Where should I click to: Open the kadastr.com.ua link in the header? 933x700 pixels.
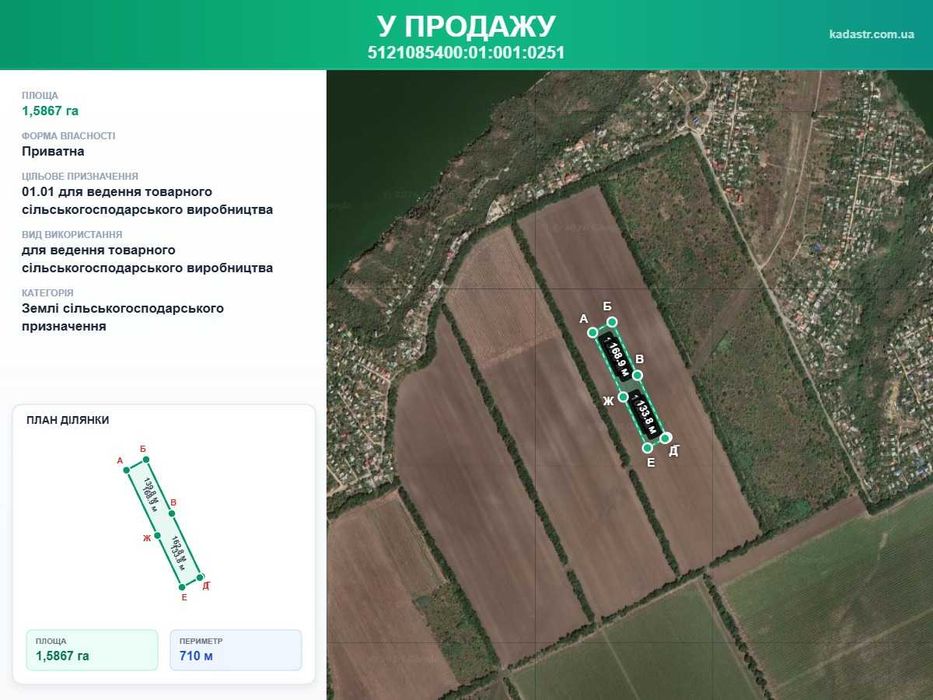point(871,34)
